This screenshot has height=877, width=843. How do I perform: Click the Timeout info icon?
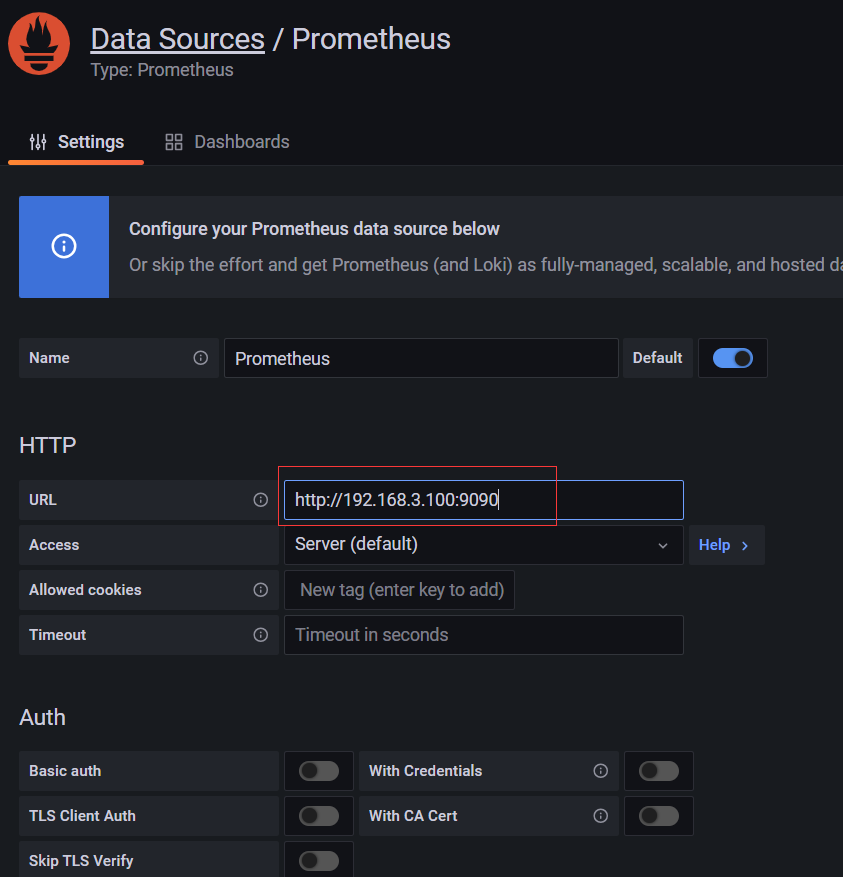(261, 635)
